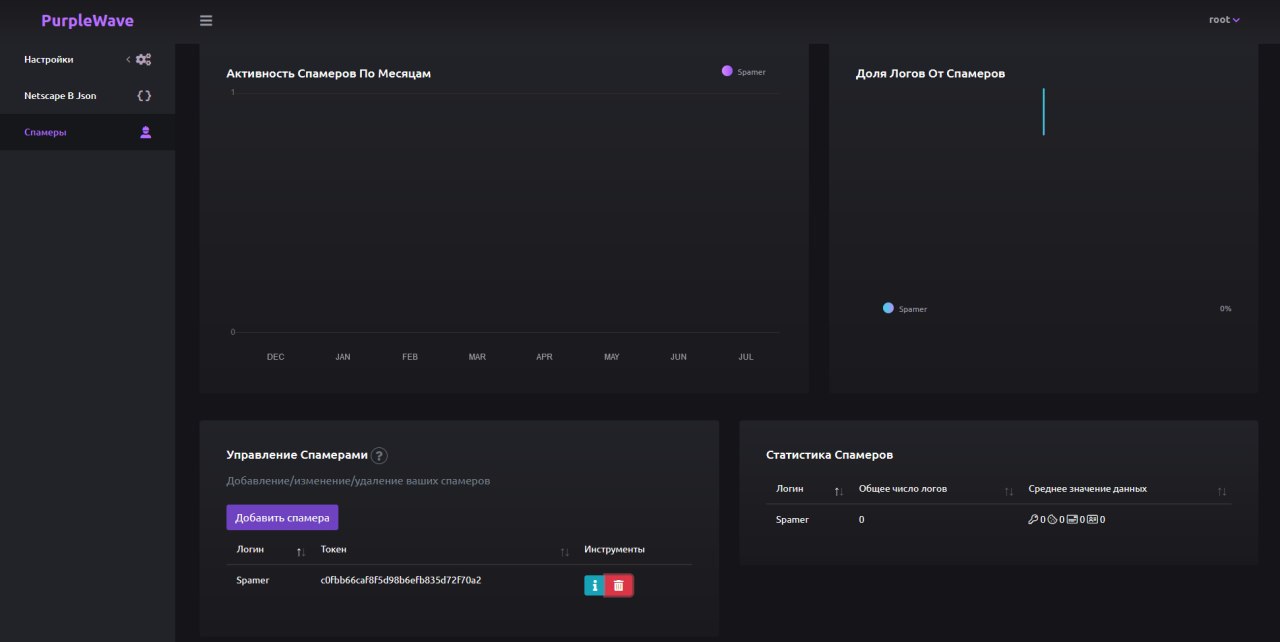1280x642 pixels.
Task: Click the red trash icon for Spamer
Action: (x=618, y=585)
